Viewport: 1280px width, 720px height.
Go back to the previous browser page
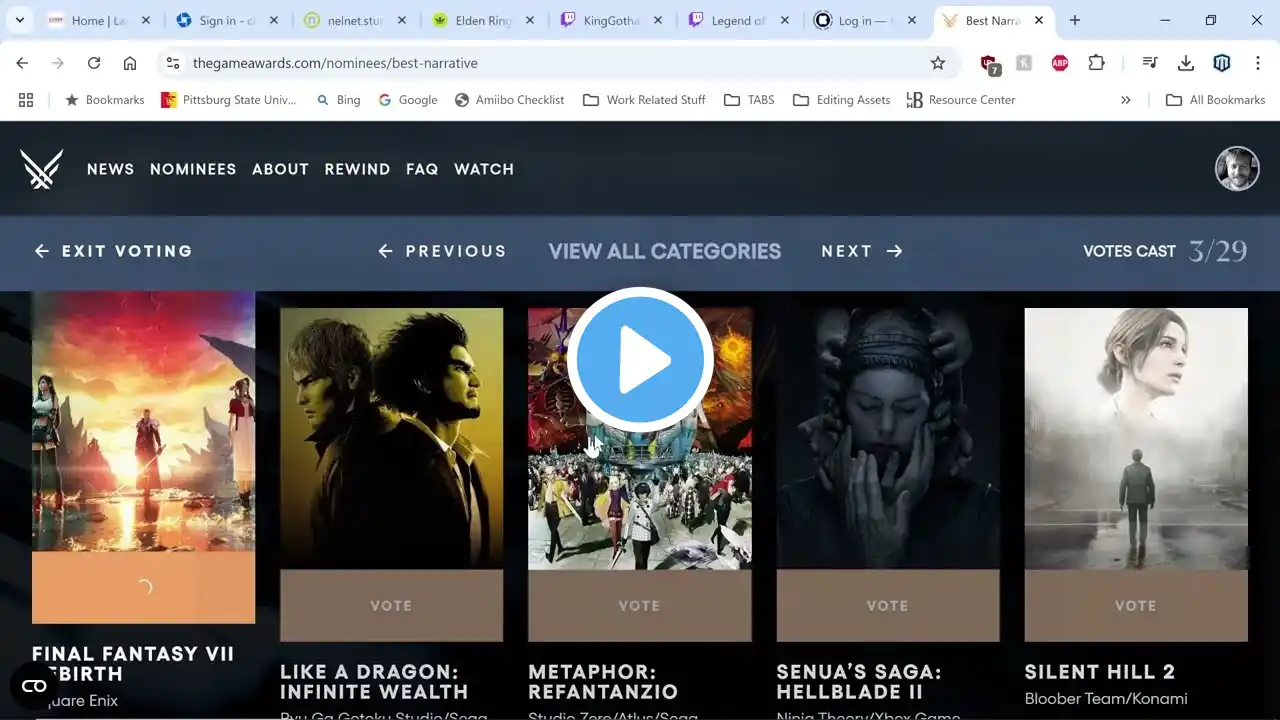click(x=22, y=63)
